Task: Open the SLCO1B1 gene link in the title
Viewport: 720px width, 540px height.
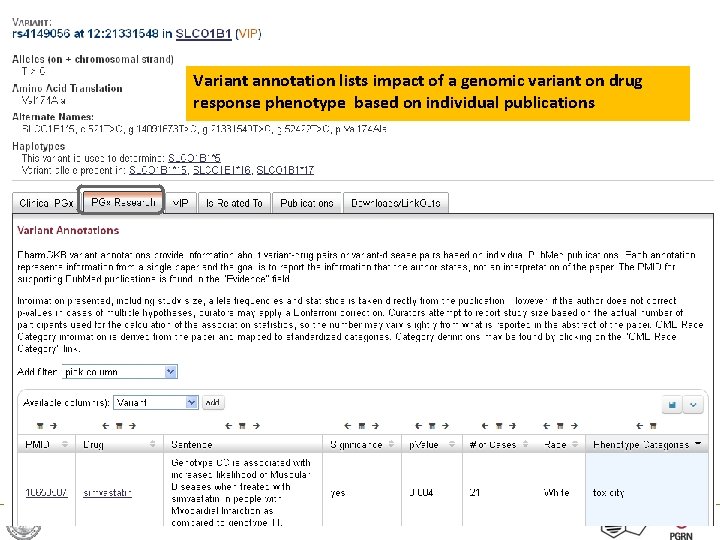Action: pos(203,34)
